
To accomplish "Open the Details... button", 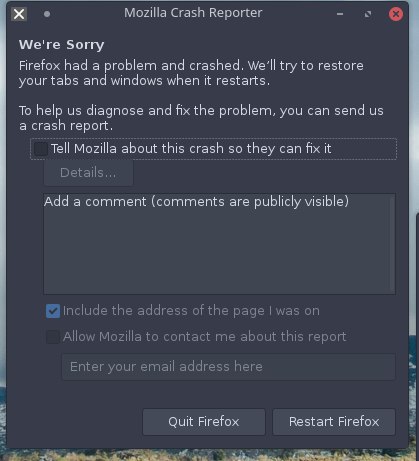I will (x=88, y=173).
